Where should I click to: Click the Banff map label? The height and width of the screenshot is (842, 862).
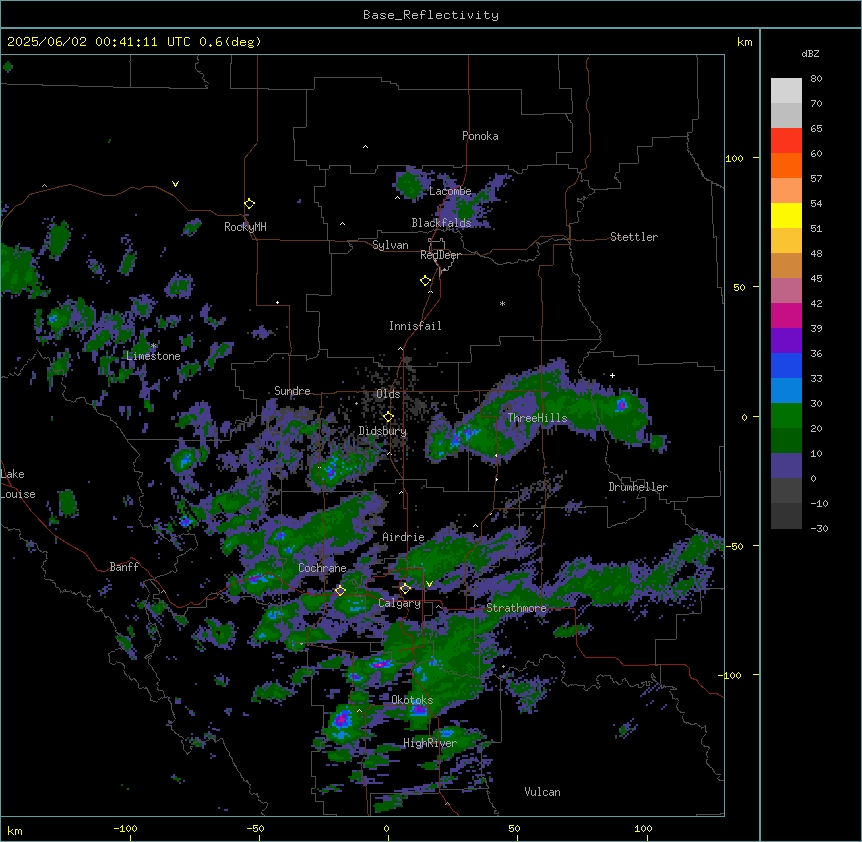(x=124, y=567)
